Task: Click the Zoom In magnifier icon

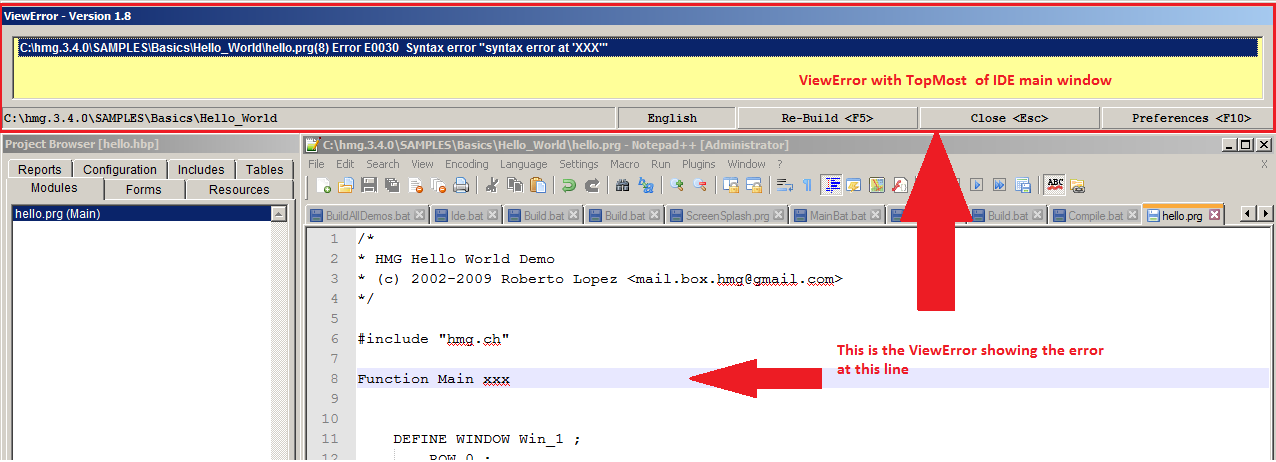Action: pyautogui.click(x=677, y=185)
